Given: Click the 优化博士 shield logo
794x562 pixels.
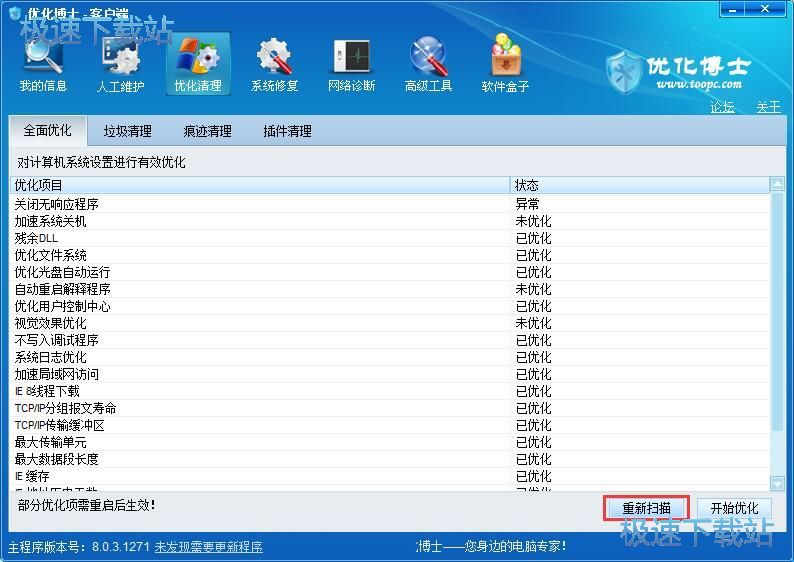Looking at the screenshot, I should (x=624, y=72).
